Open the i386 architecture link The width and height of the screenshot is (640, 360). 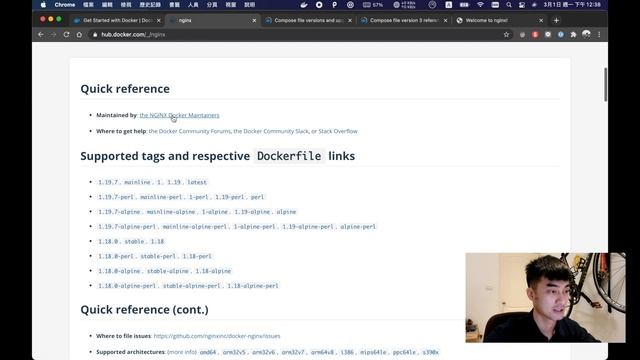347,352
